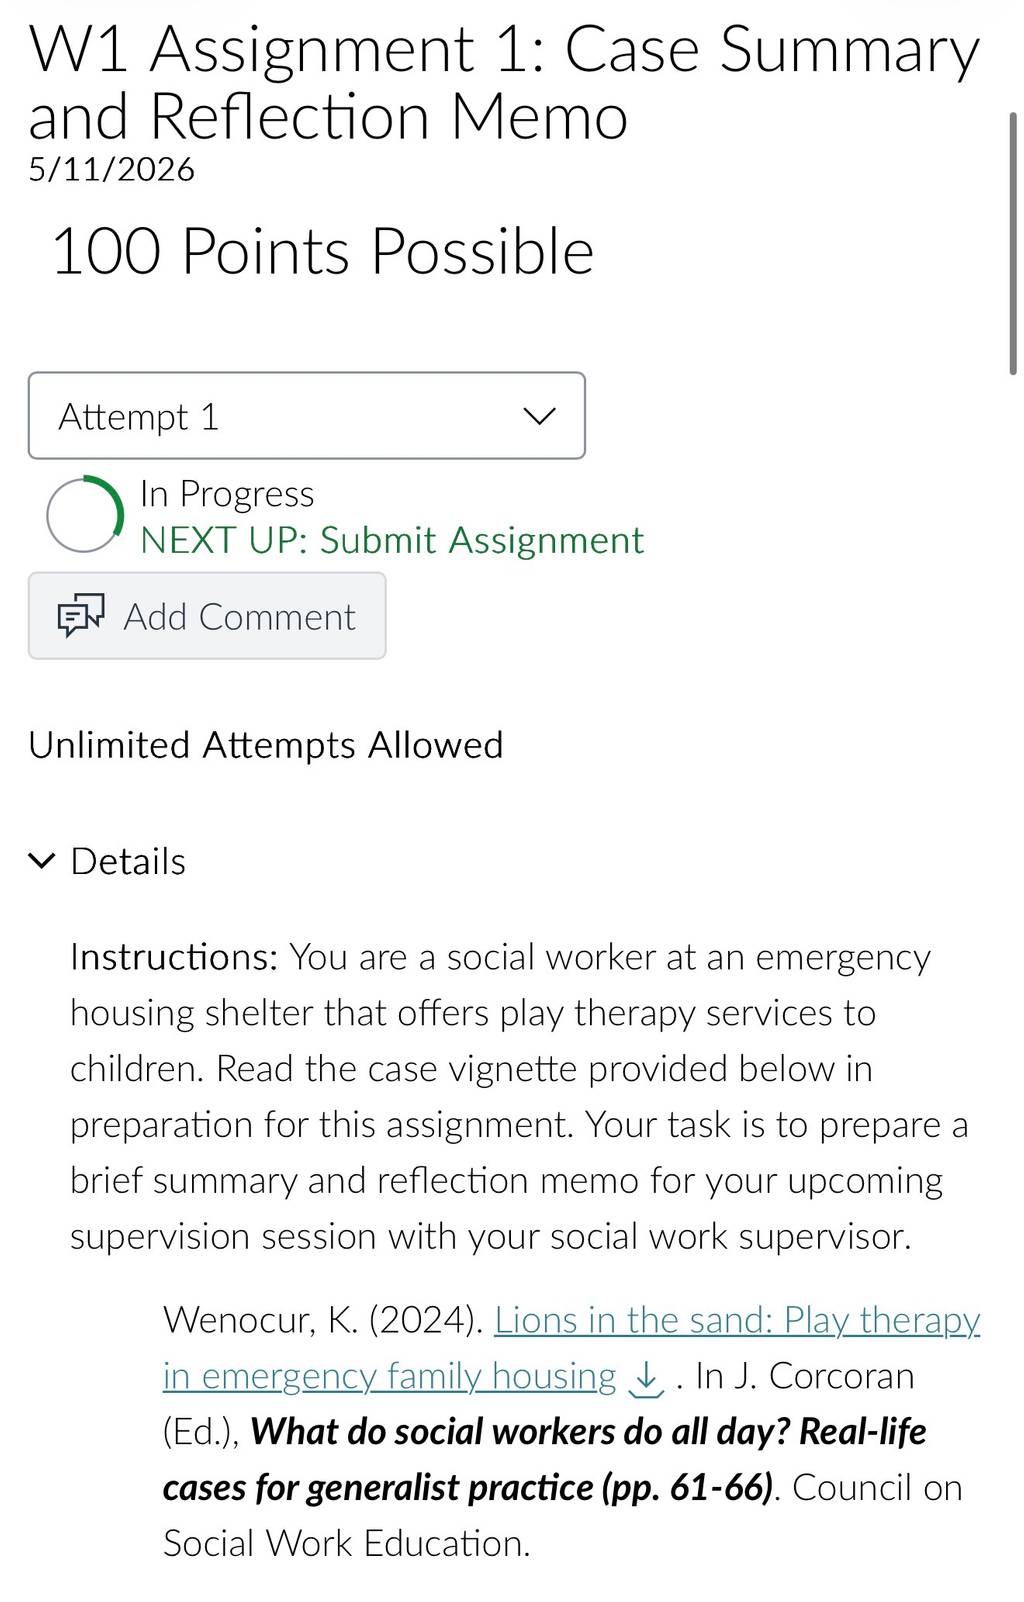
Task: Click the page vertical scrollbar thumb
Action: pyautogui.click(x=1013, y=244)
